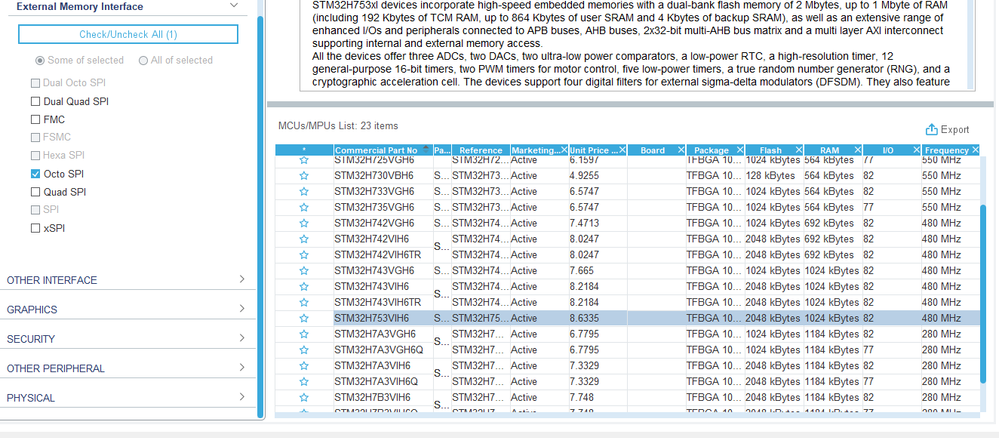
Task: Mark STM32H743VGH6 with star
Action: 304,270
